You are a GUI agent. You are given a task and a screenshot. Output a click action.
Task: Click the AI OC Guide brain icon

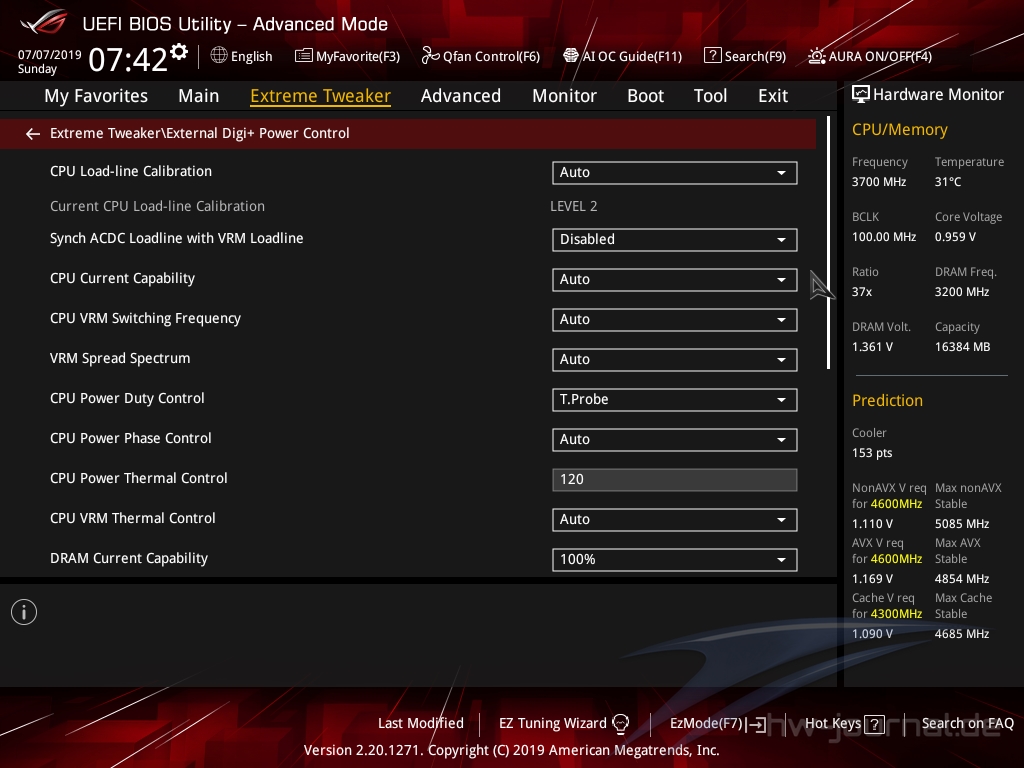coord(571,56)
